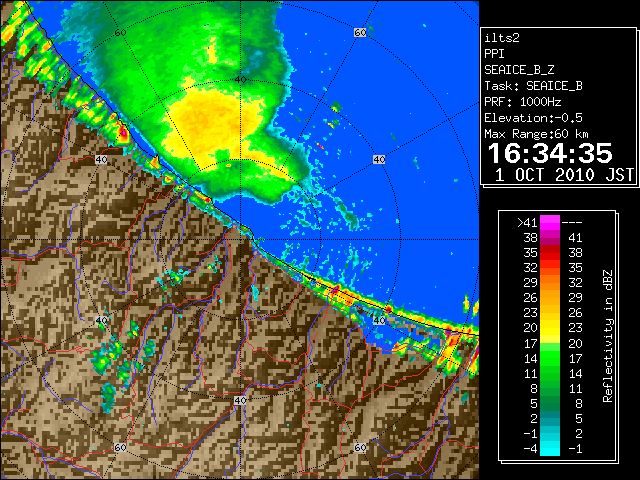Pick the dark green 5–8 dBZ swatch

[x=550, y=403]
